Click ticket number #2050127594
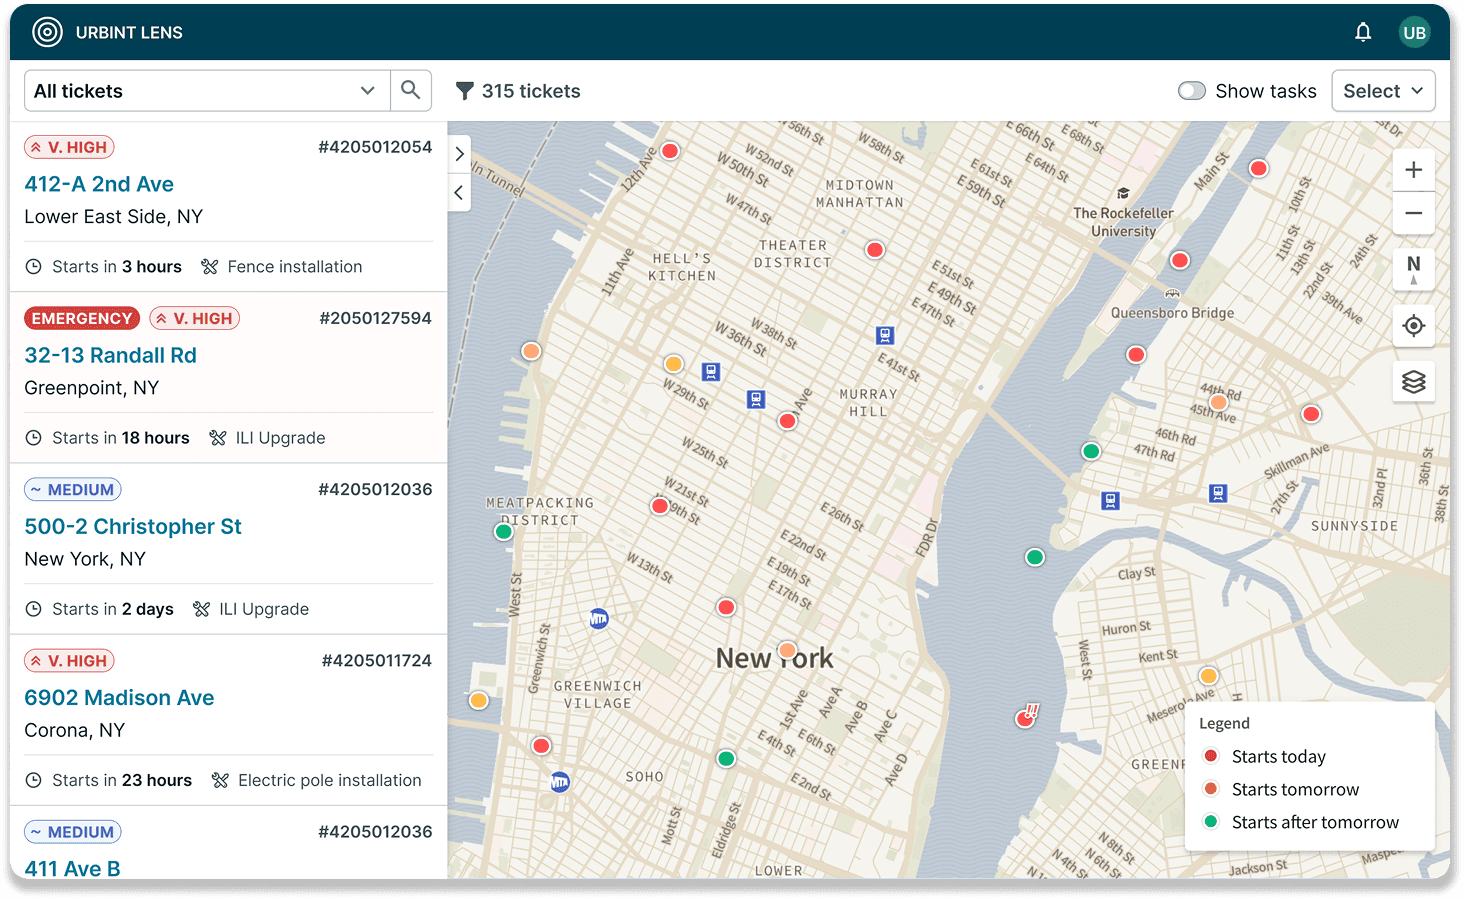 click(x=376, y=318)
